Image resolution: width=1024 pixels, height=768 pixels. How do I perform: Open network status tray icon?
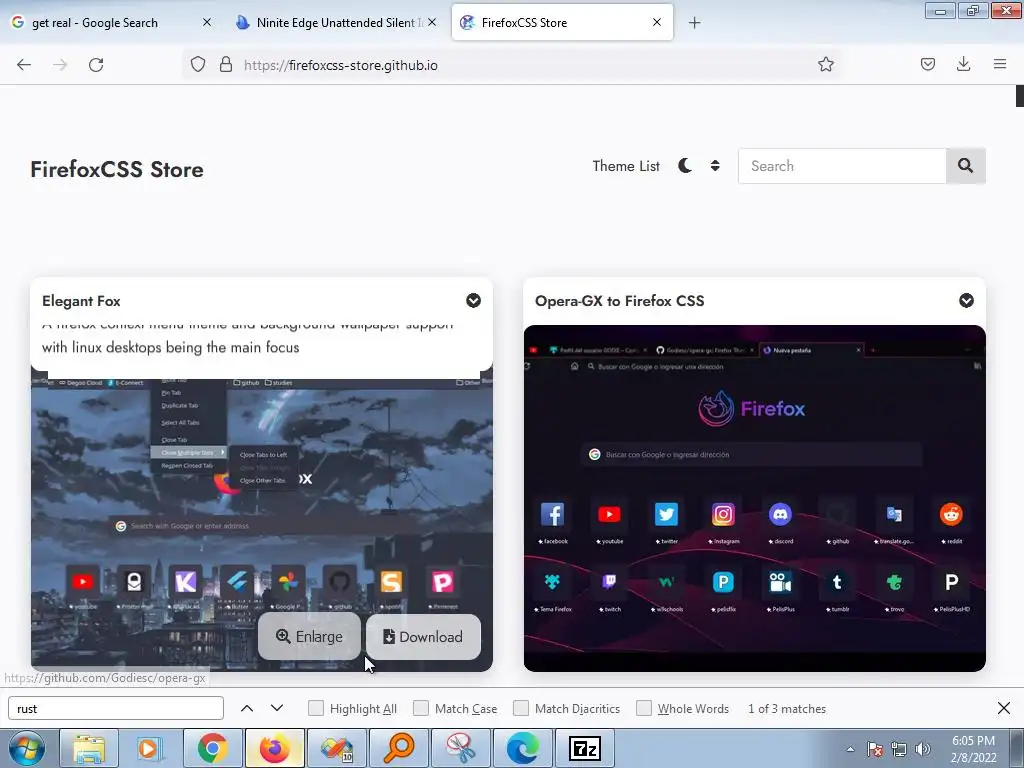click(899, 749)
